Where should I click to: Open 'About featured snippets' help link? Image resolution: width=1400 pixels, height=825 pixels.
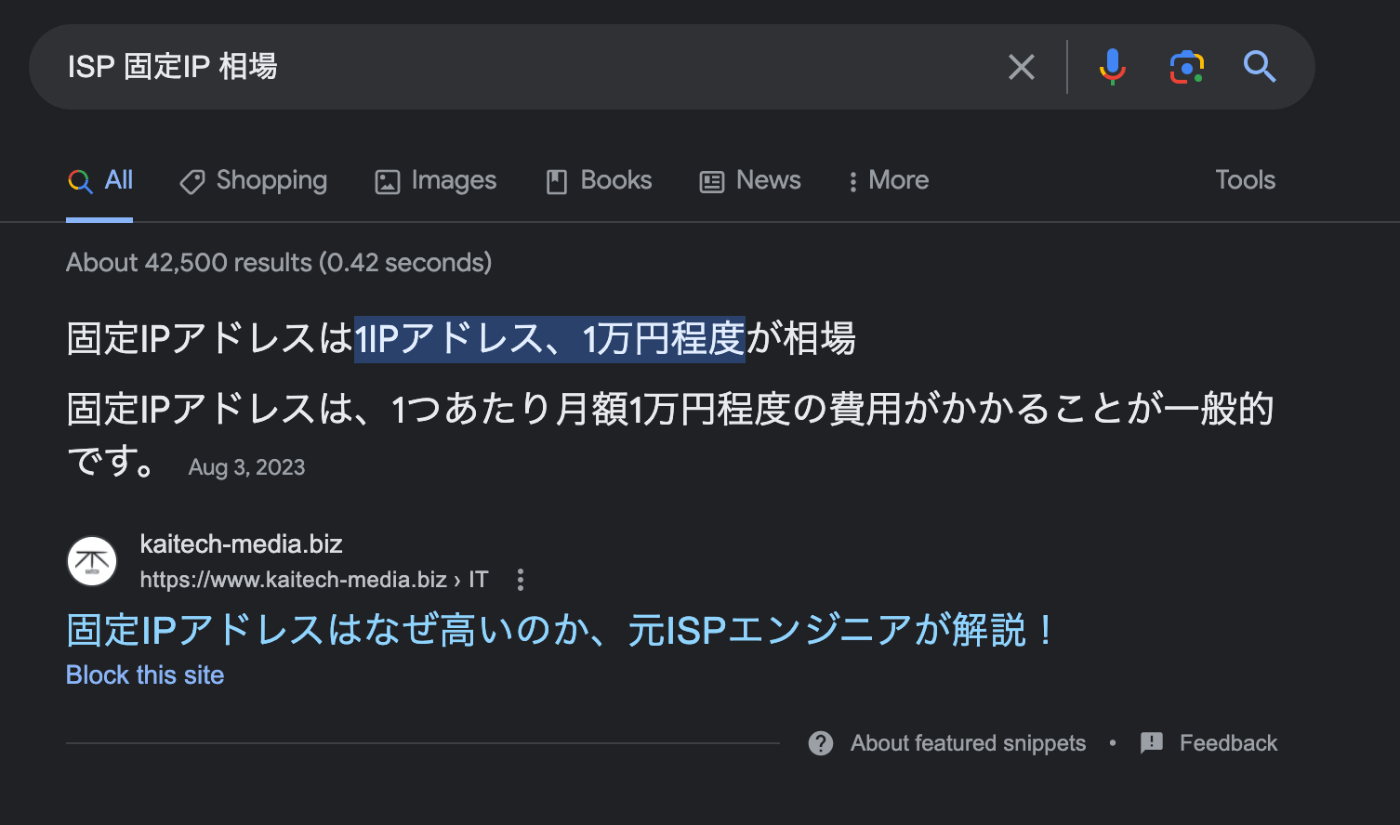968,743
